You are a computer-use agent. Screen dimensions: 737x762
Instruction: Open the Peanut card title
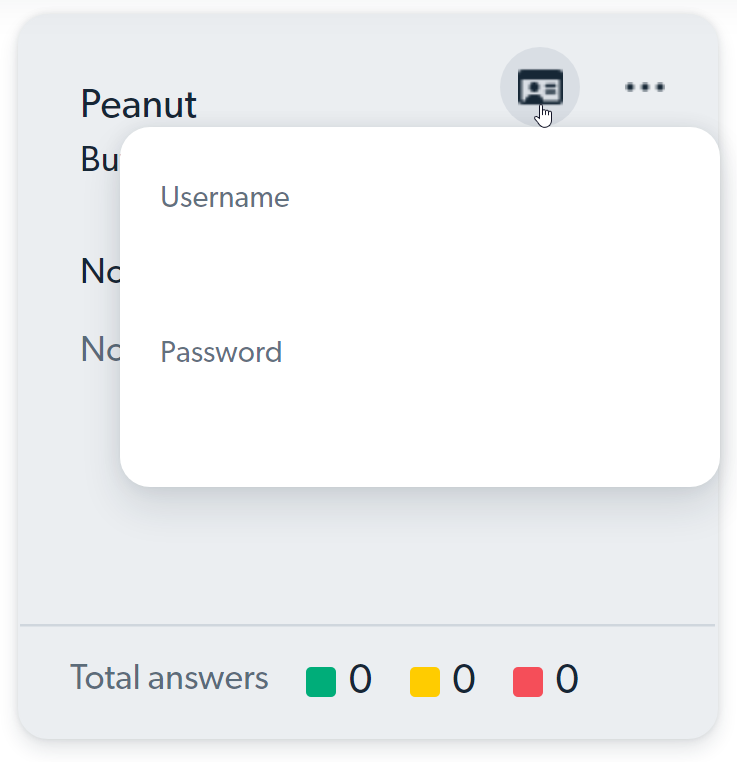point(138,104)
